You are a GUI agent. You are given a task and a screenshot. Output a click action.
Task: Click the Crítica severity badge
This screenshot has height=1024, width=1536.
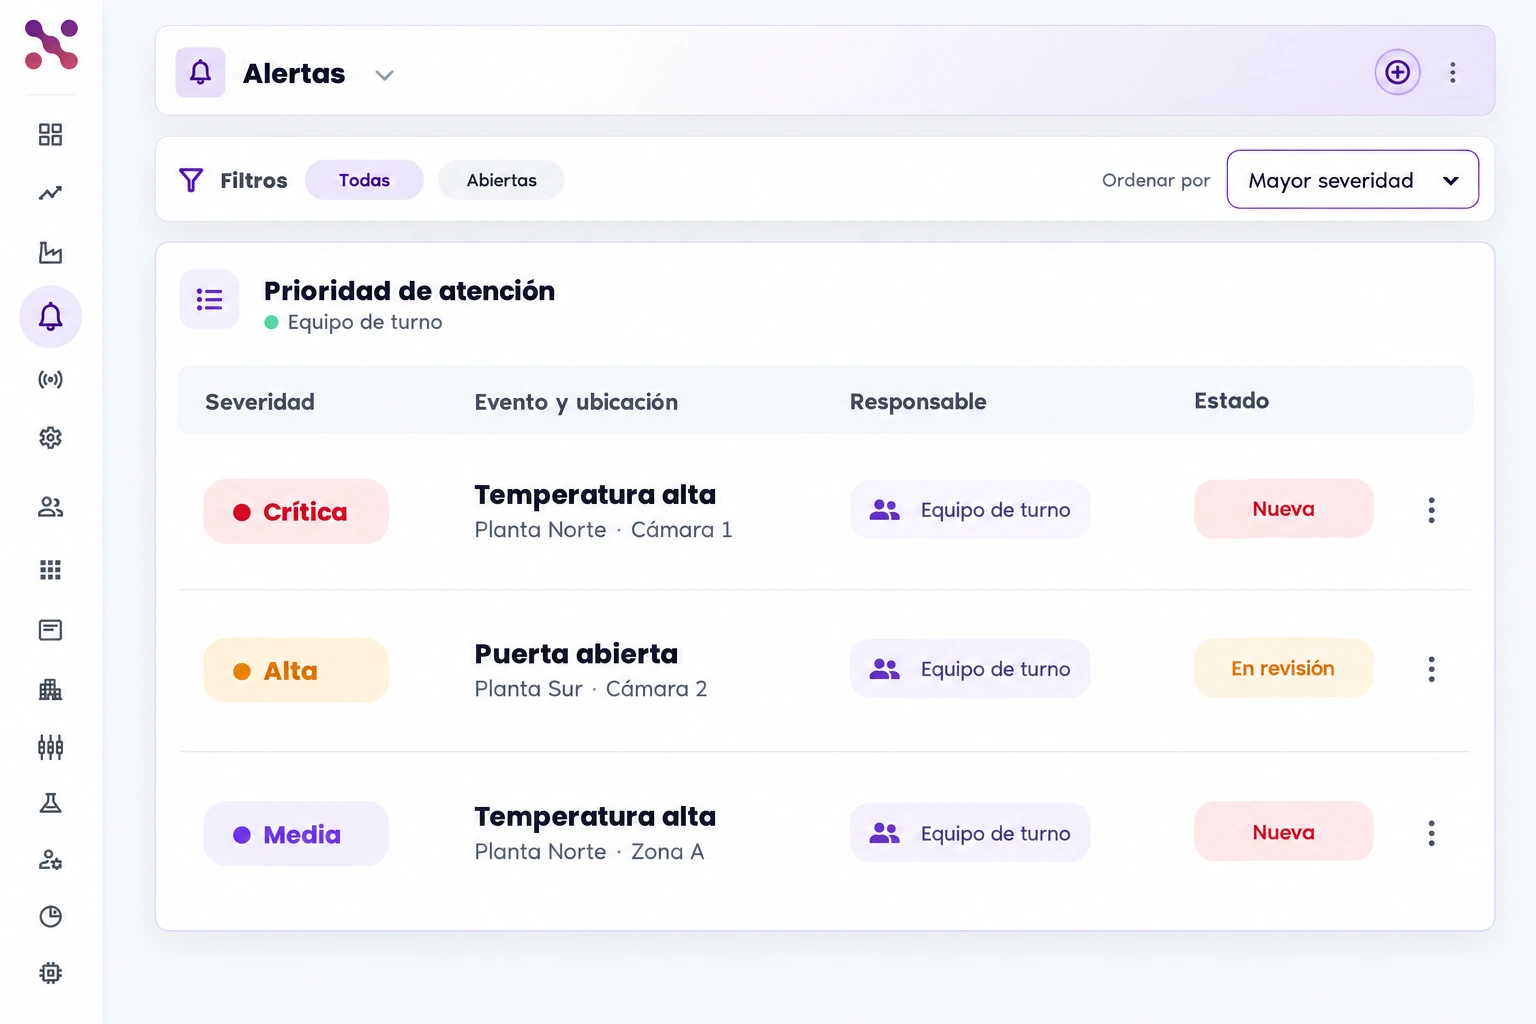pos(296,512)
